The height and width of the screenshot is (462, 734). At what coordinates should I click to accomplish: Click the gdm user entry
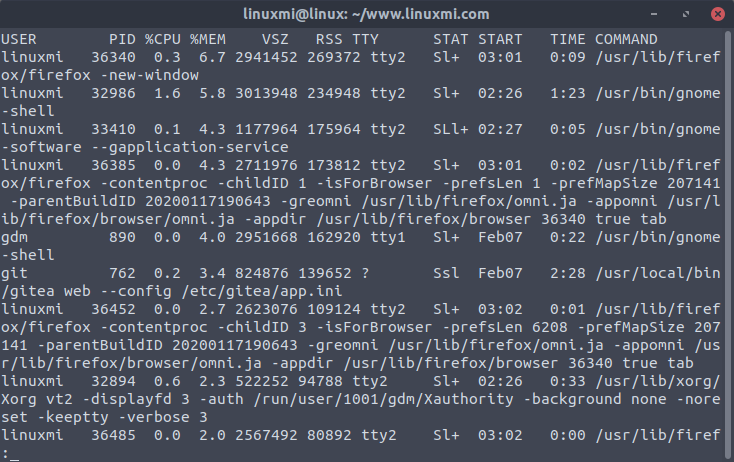[15, 236]
